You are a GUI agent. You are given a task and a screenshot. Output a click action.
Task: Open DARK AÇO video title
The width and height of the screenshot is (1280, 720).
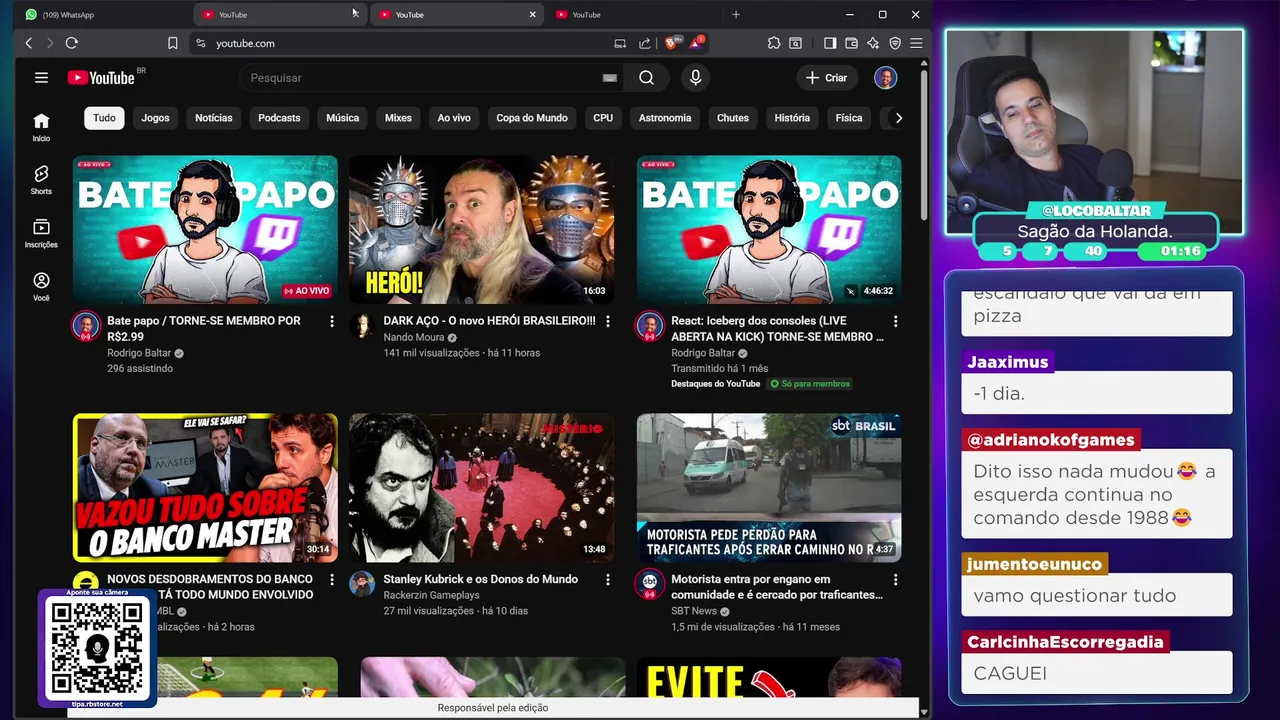pos(489,321)
